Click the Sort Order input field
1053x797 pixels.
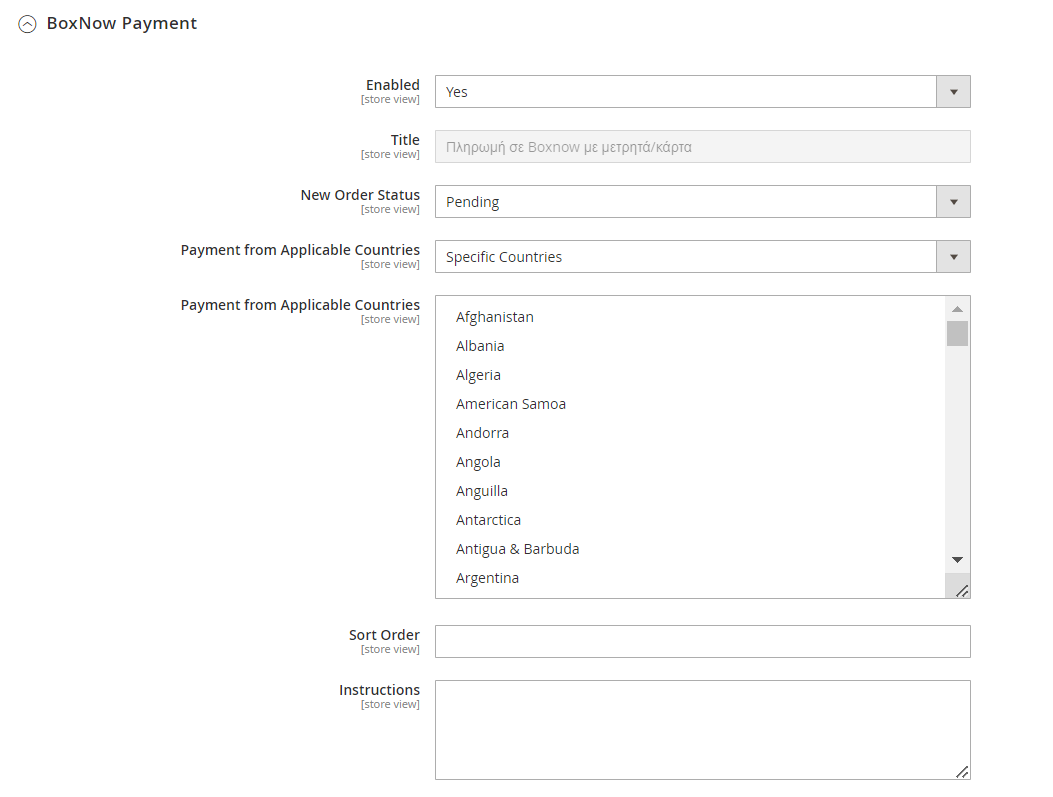tap(702, 642)
